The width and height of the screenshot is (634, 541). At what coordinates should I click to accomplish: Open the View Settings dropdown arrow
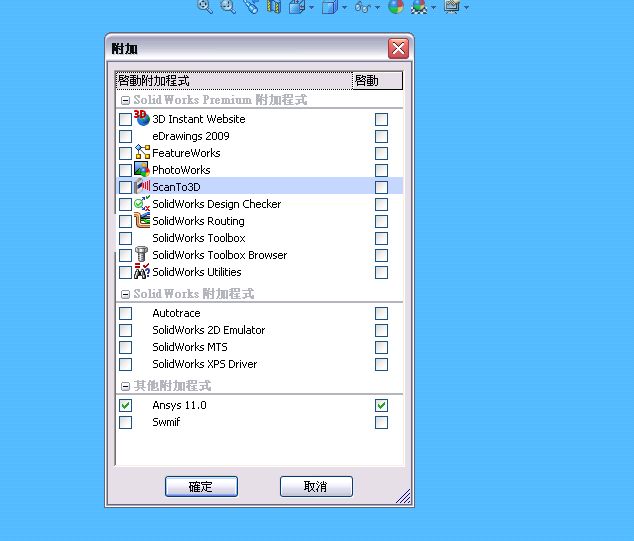pyautogui.click(x=466, y=7)
